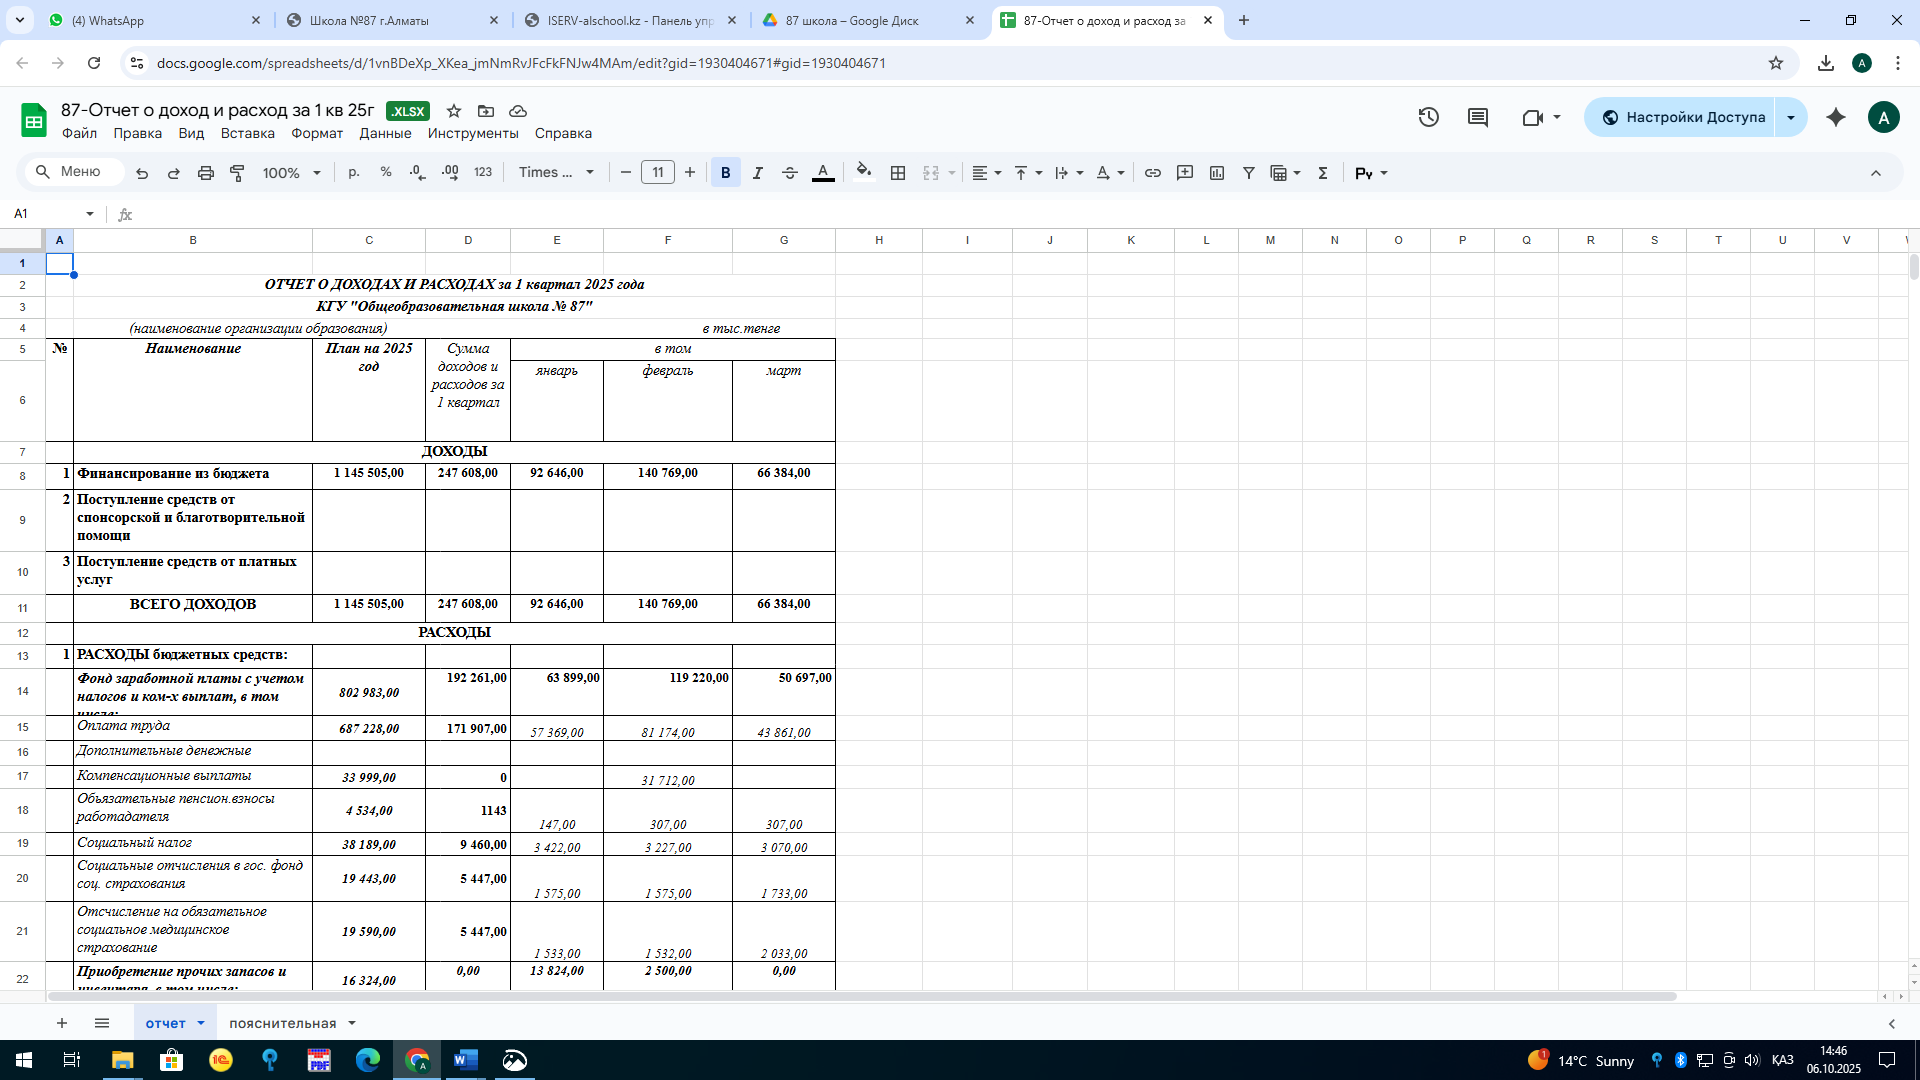Increase decimal places
The width and height of the screenshot is (1920, 1080).
point(450,173)
